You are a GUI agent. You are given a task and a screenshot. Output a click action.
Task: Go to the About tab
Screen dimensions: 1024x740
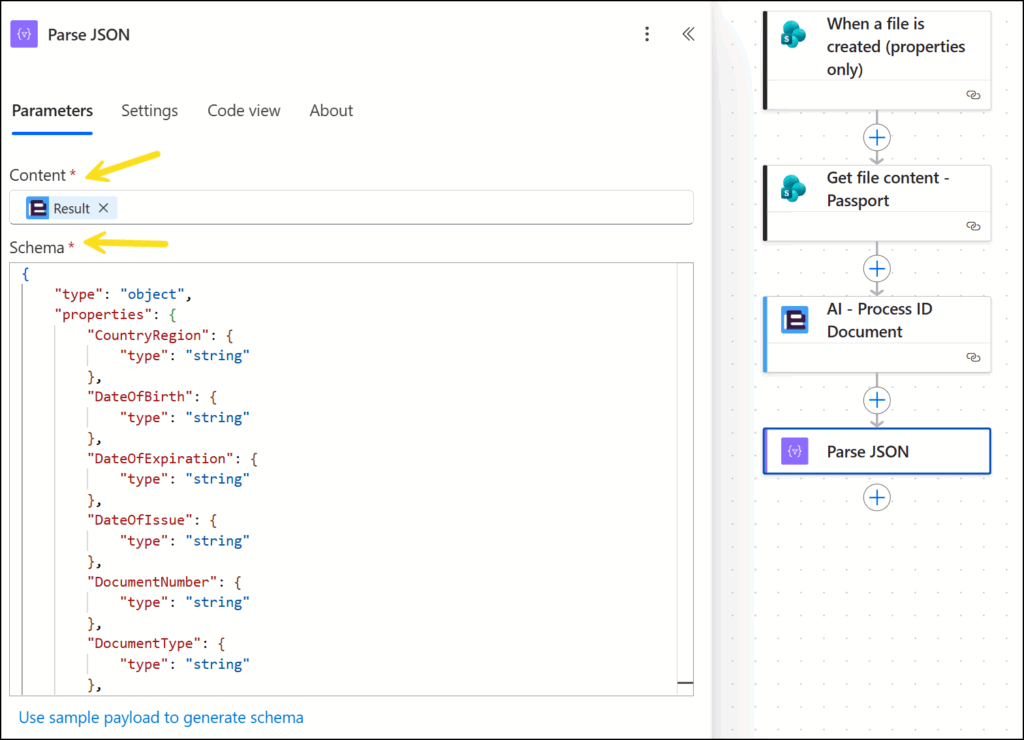click(331, 111)
